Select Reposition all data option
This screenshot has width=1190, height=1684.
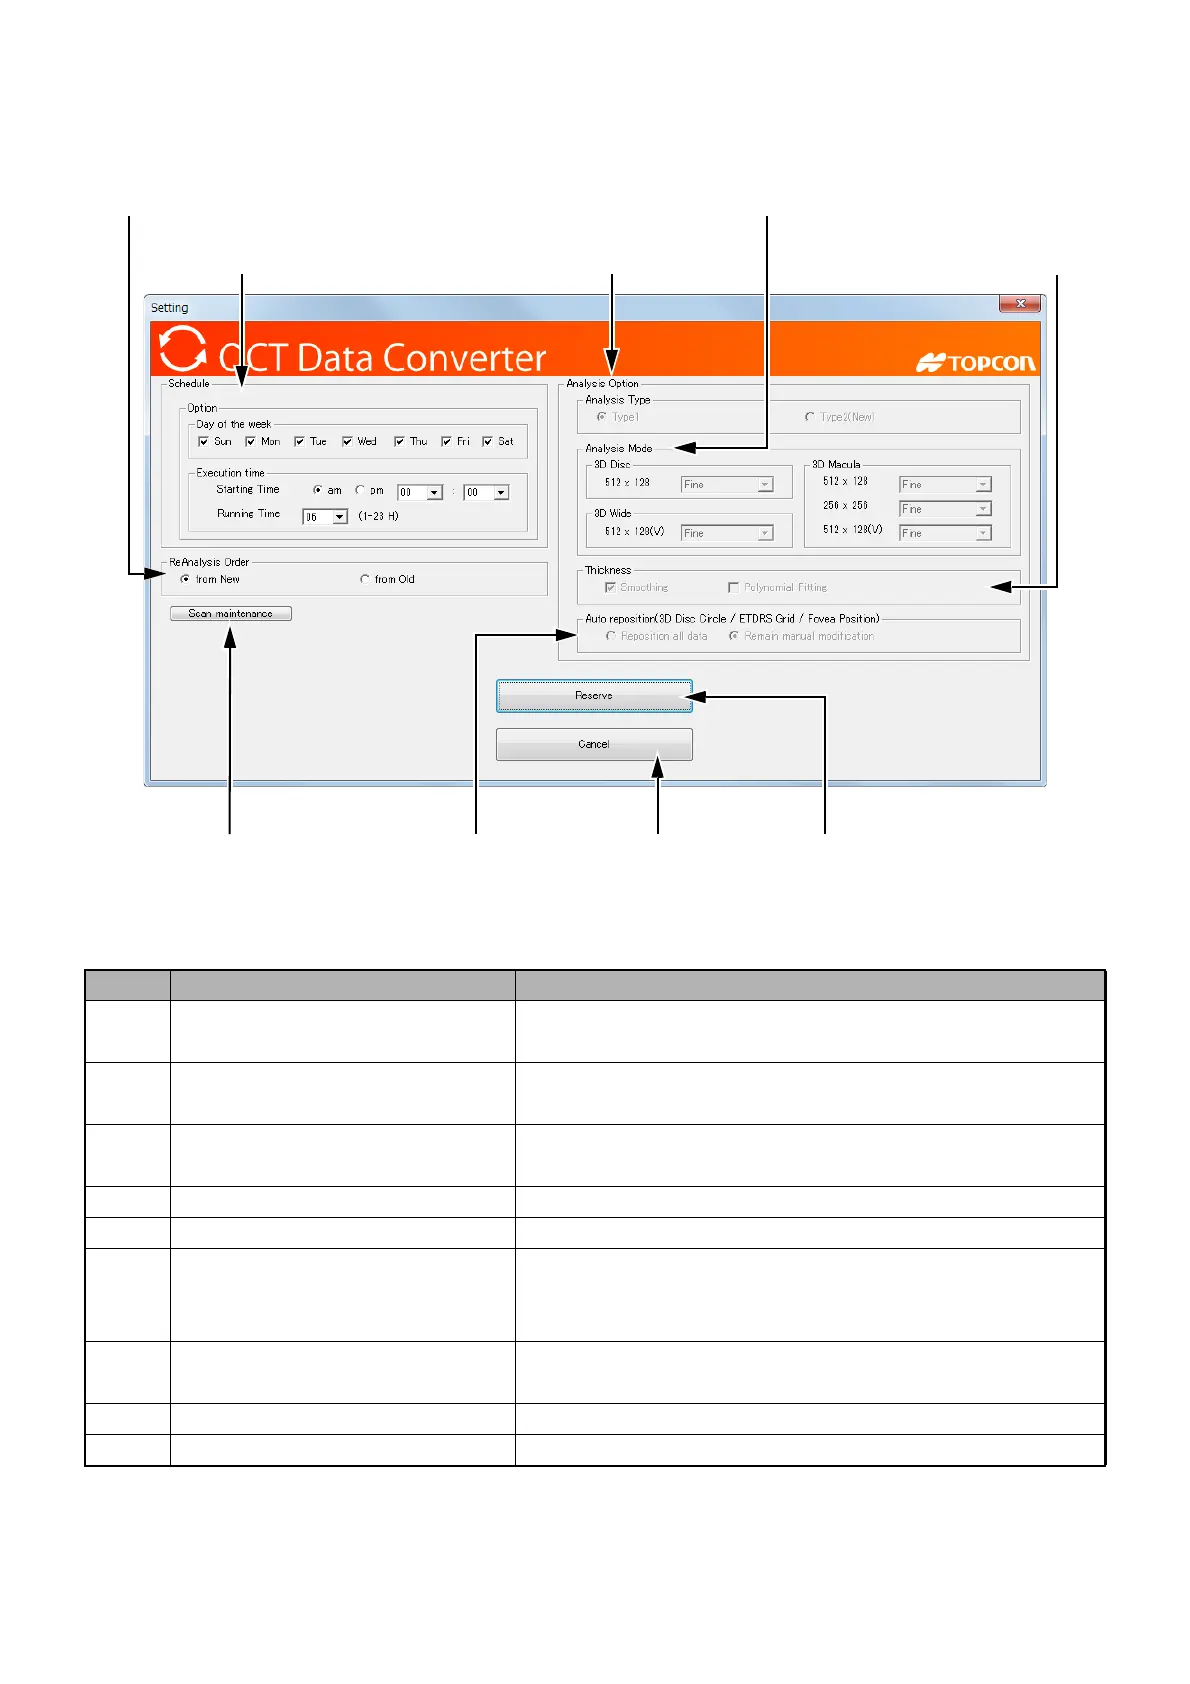611,636
